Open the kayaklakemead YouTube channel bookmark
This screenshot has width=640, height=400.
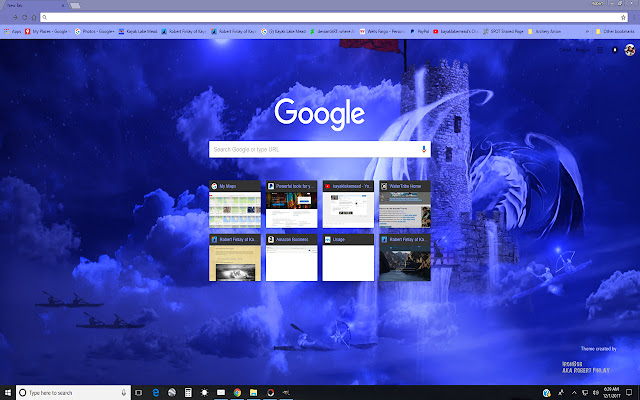pos(456,31)
